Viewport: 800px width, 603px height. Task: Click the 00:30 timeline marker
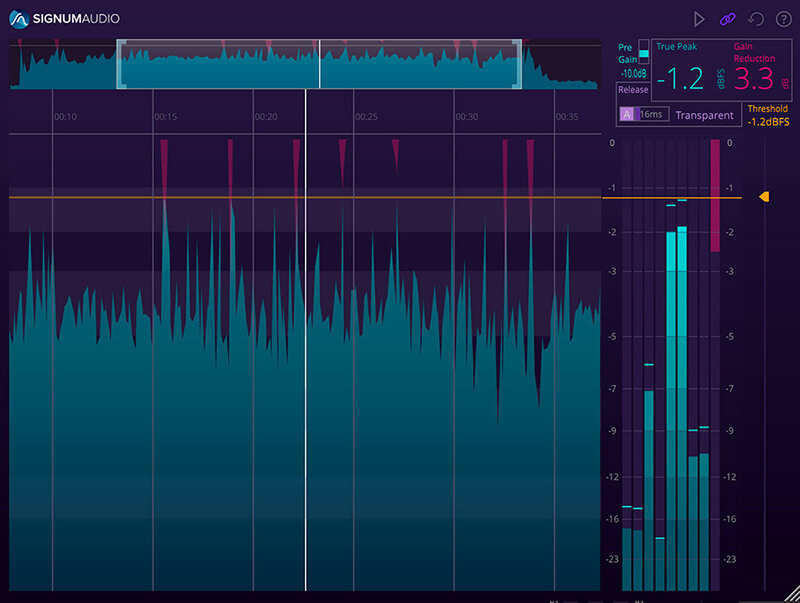point(466,117)
